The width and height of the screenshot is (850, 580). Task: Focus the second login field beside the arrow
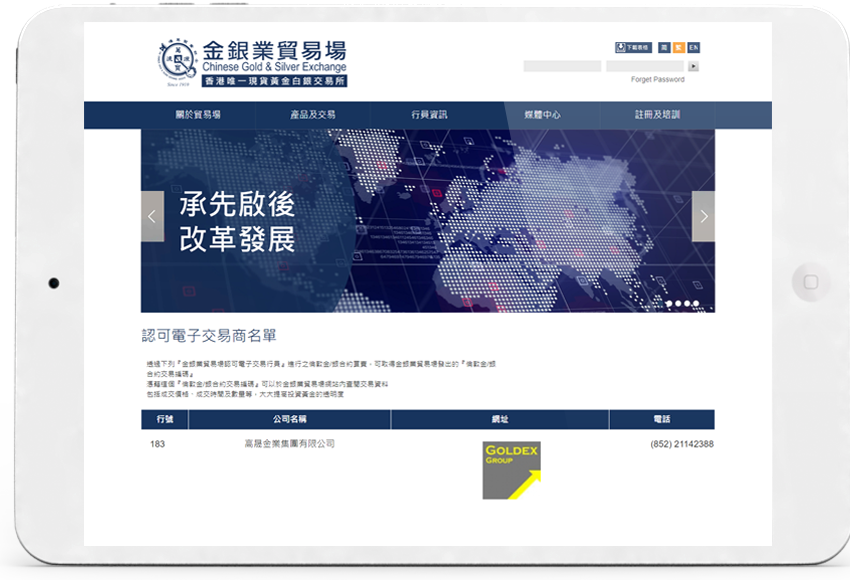click(x=645, y=66)
